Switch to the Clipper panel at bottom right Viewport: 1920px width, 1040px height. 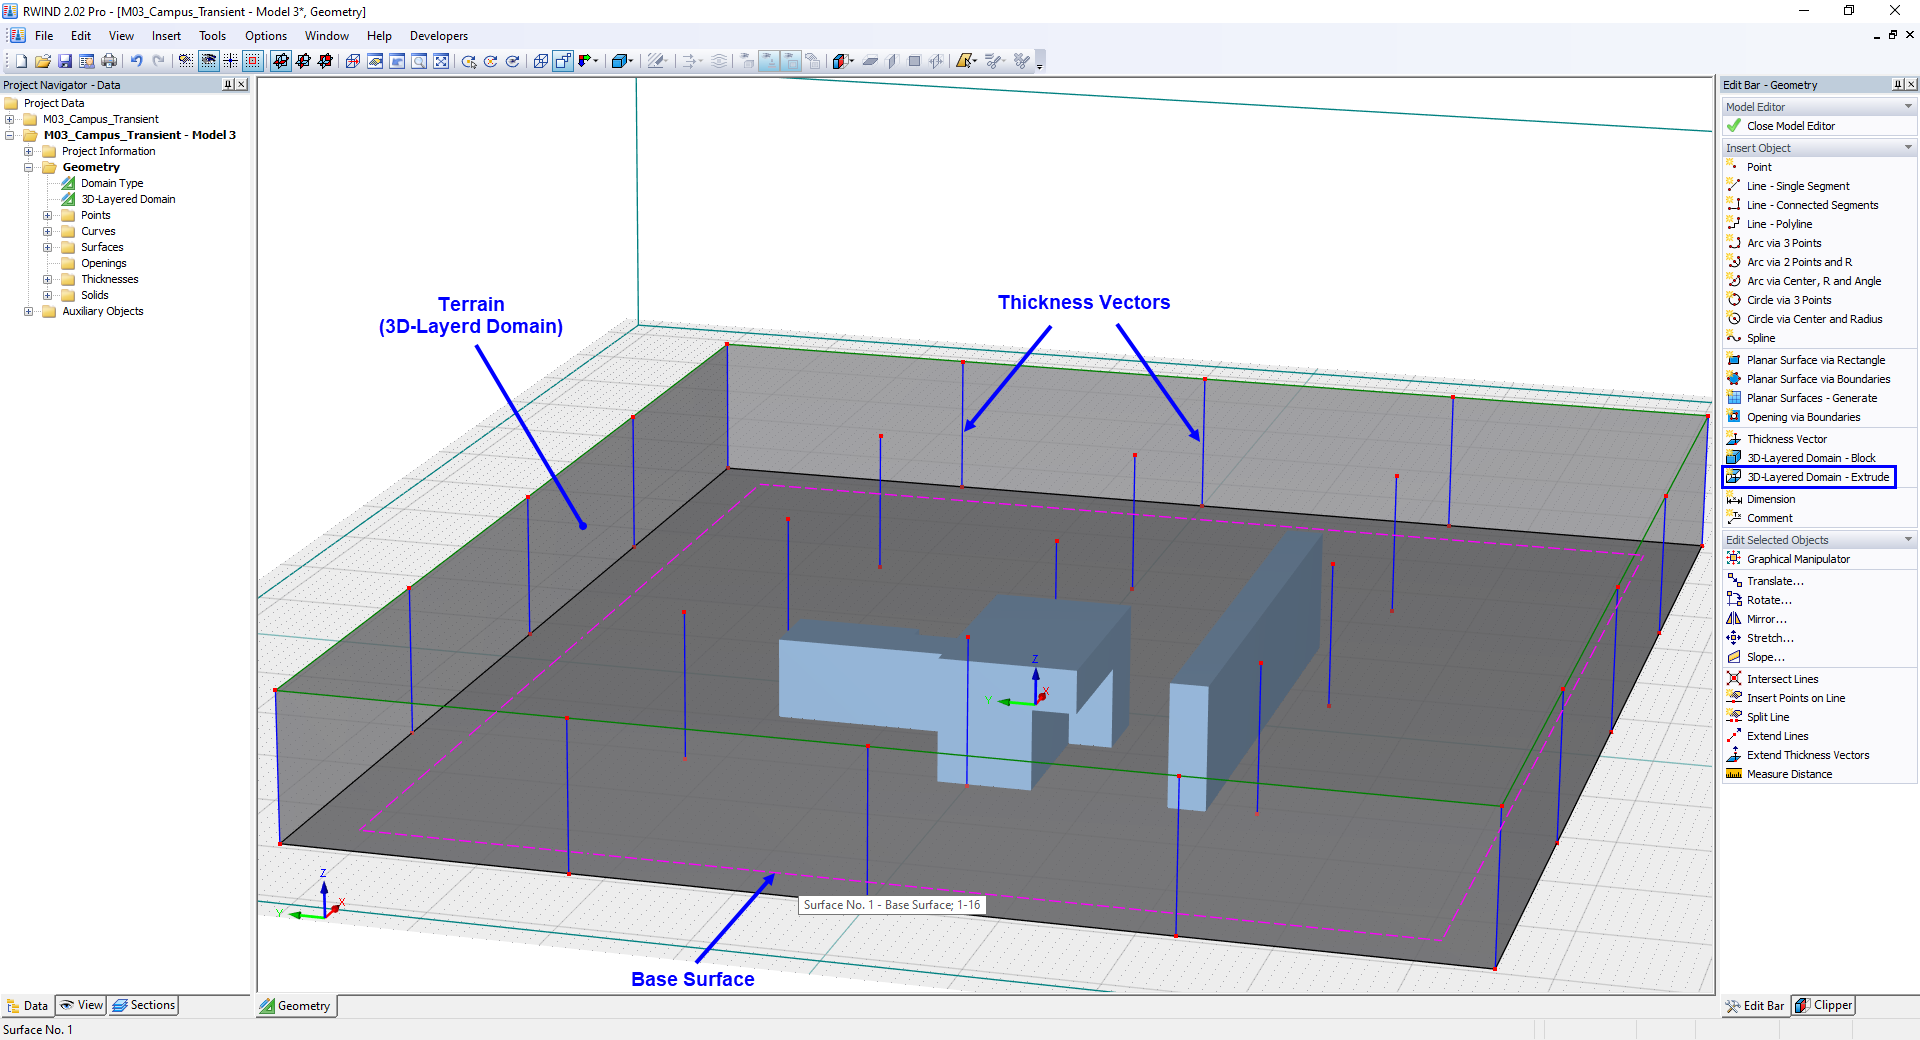click(x=1822, y=1005)
